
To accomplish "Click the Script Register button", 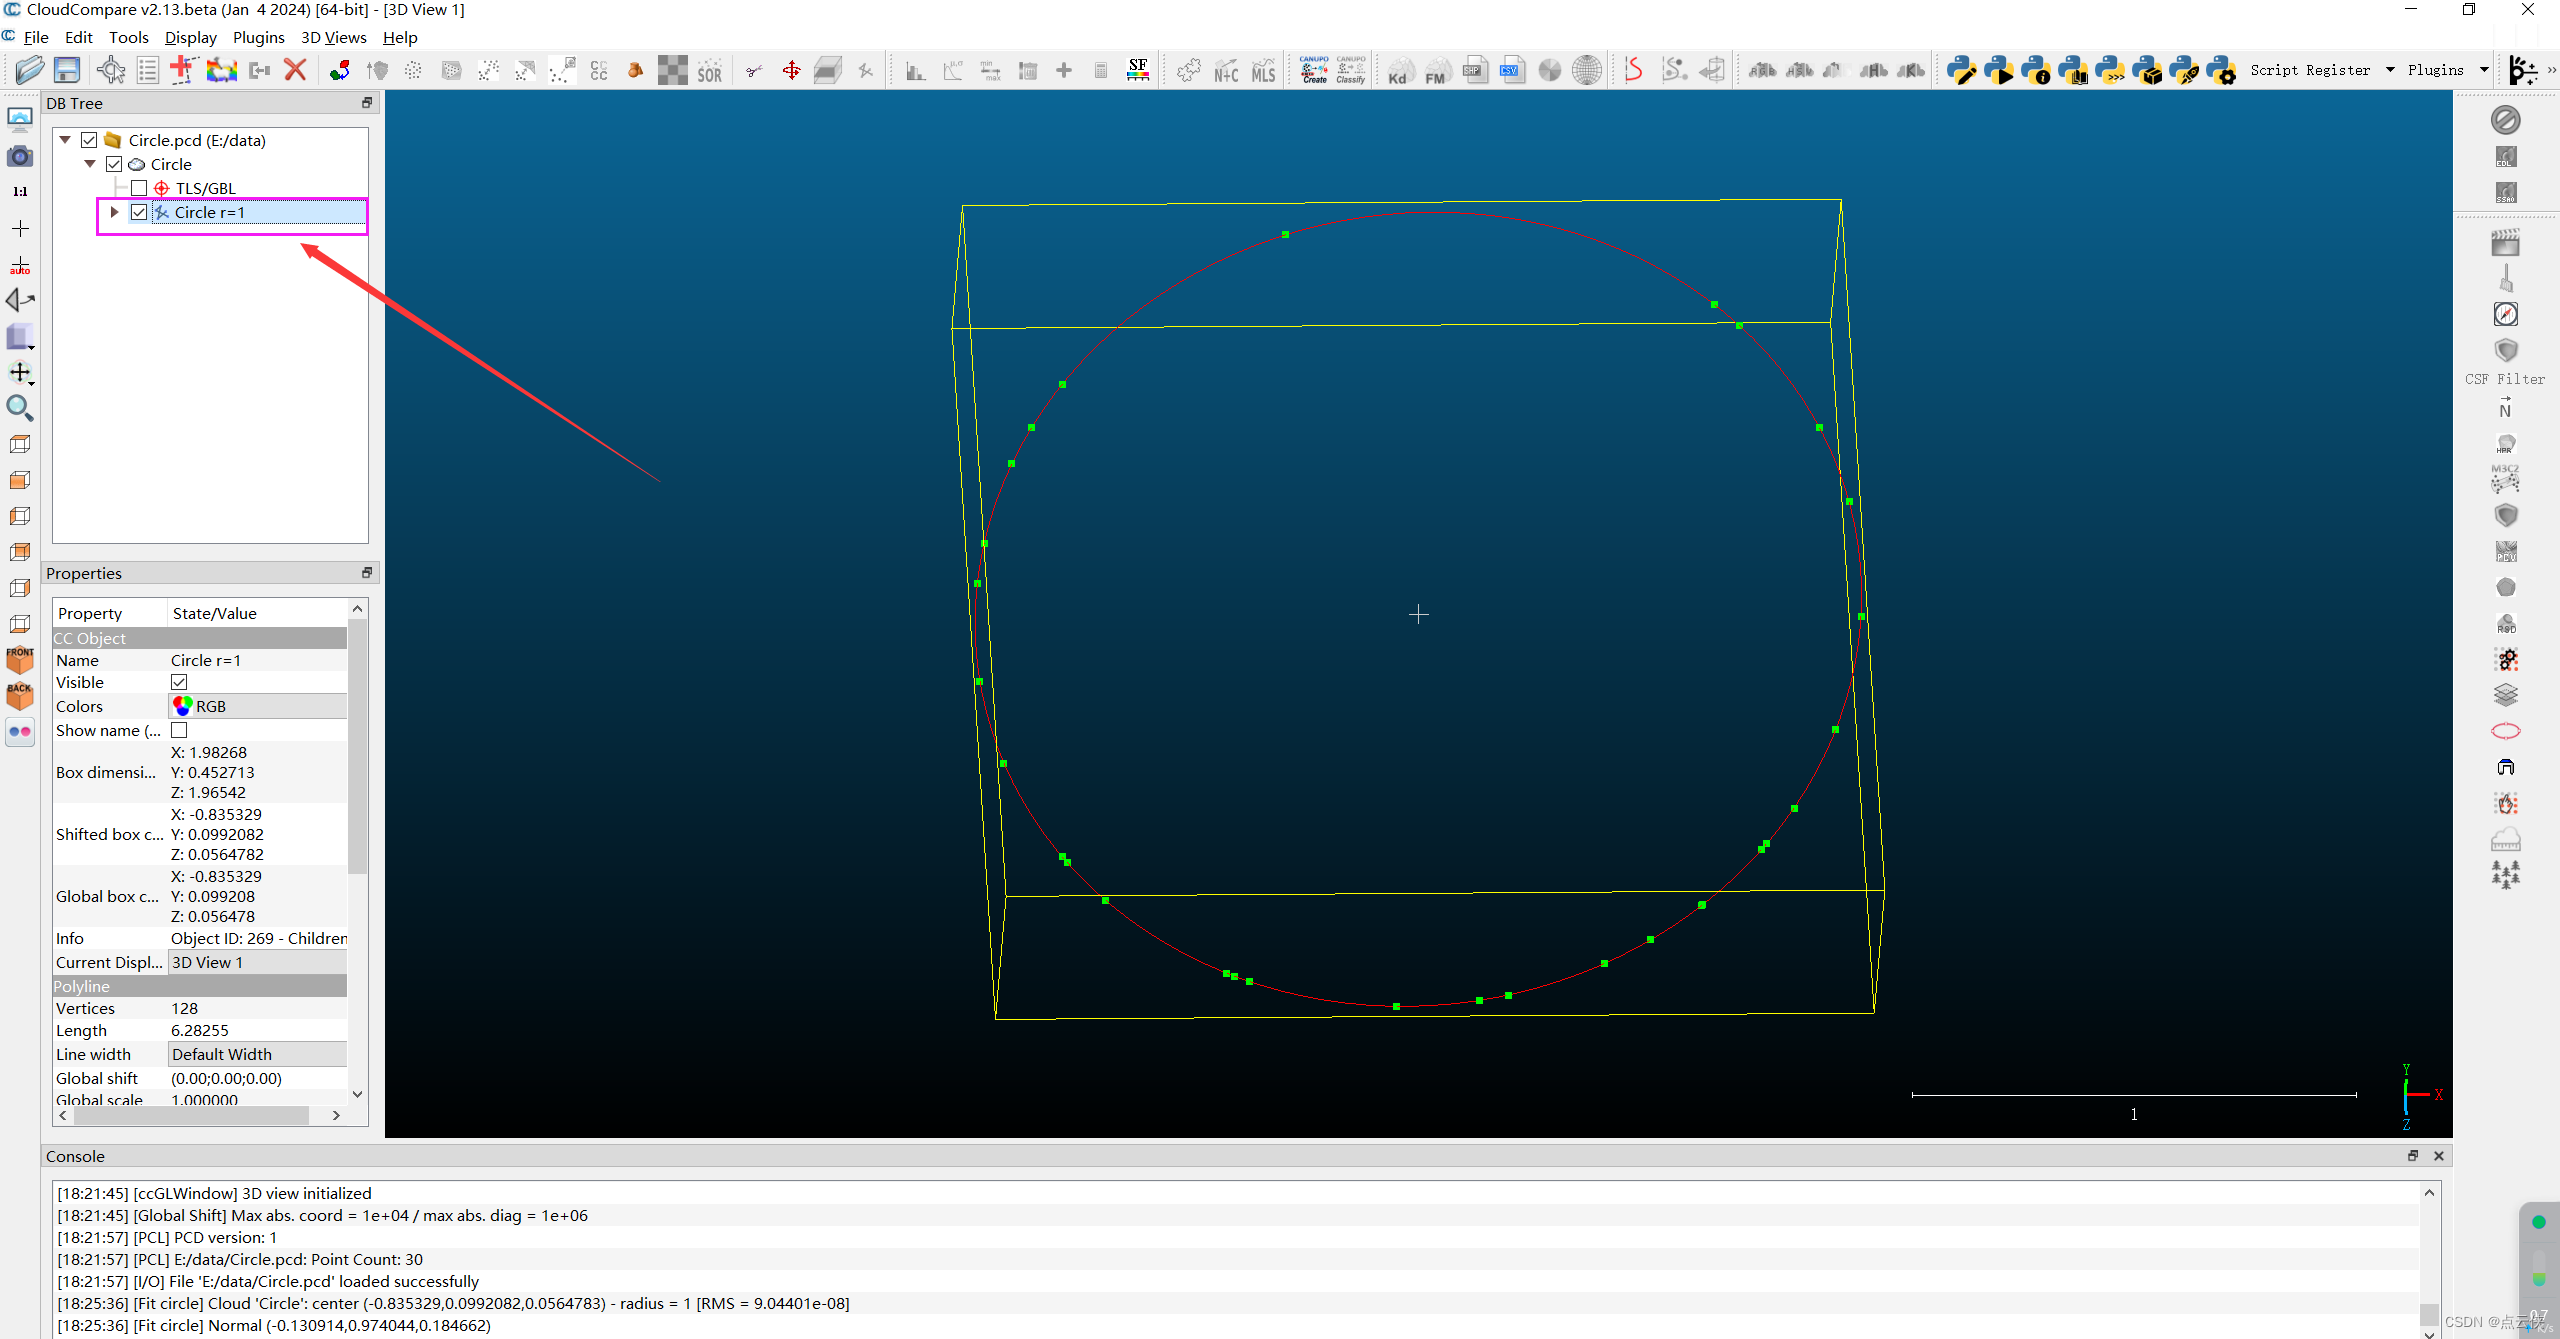I will 2310,70.
